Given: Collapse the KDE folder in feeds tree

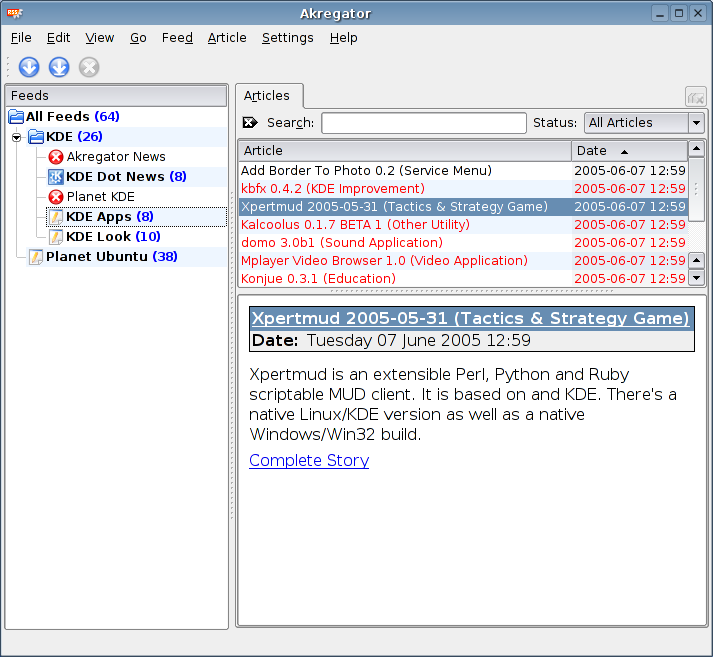Looking at the screenshot, I should [x=16, y=137].
